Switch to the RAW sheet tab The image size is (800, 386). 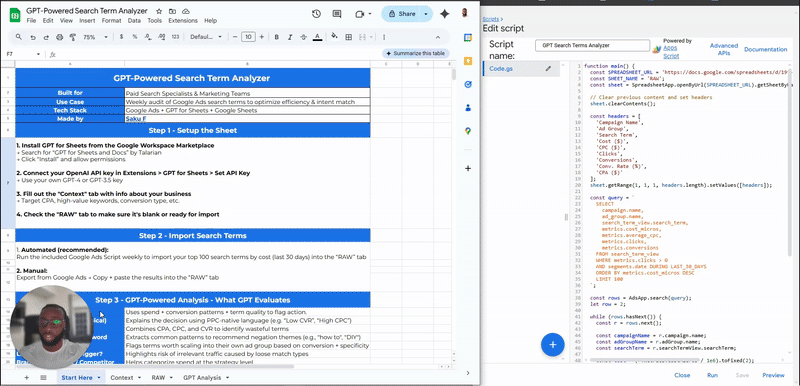158,377
